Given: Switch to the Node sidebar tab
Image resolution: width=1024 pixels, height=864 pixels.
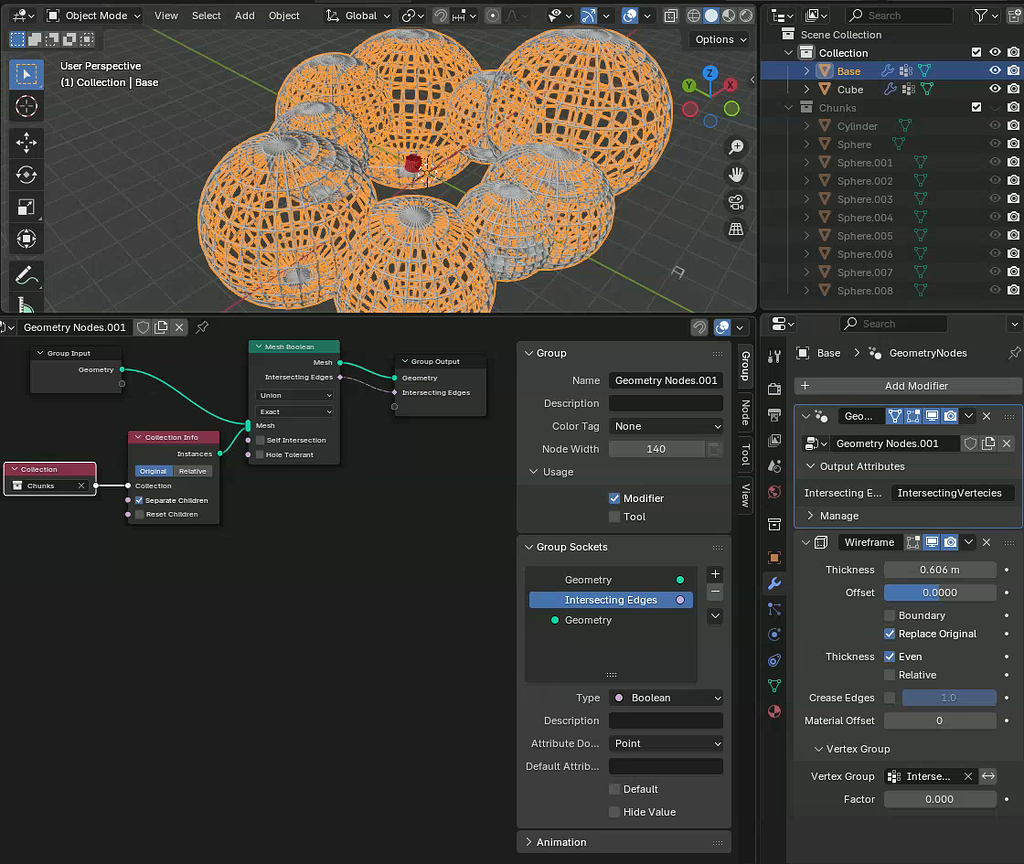Looking at the screenshot, I should [x=745, y=412].
